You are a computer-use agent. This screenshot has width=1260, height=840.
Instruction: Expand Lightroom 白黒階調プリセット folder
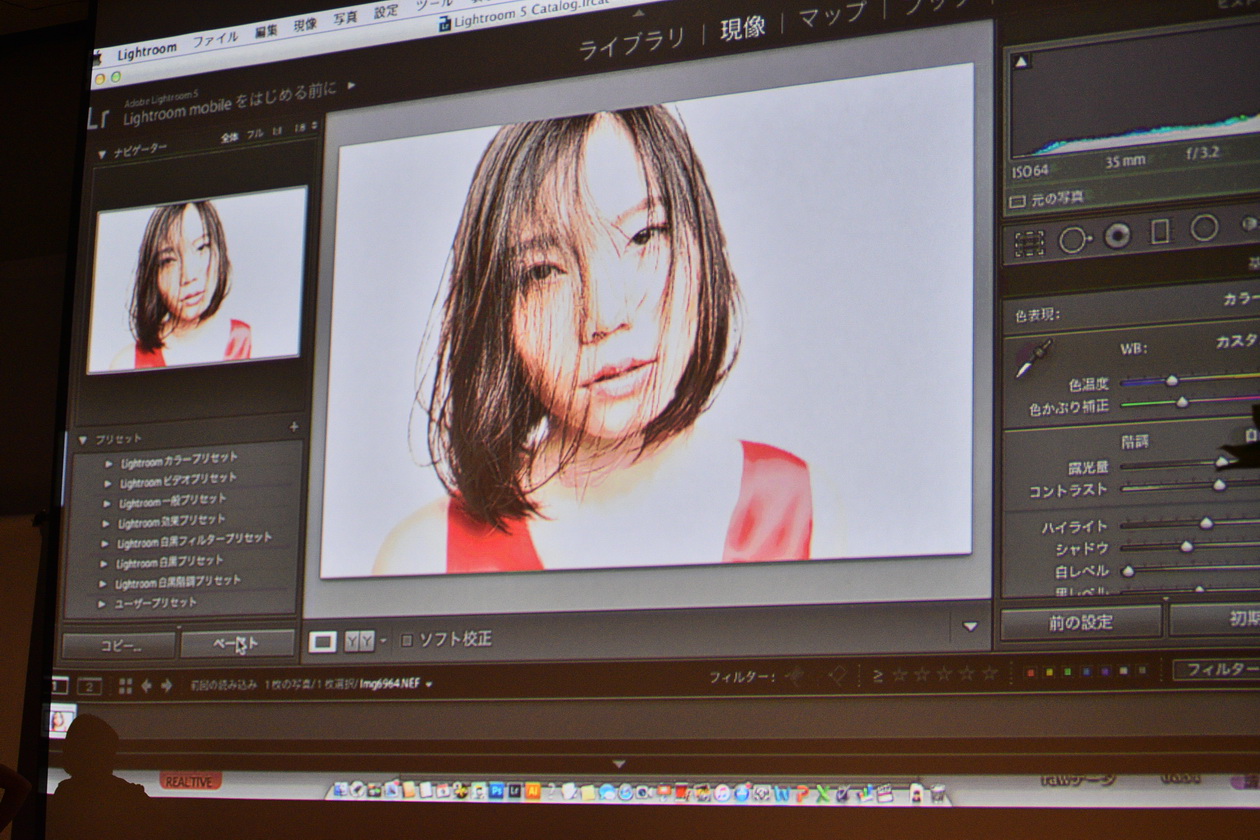pyautogui.click(x=103, y=585)
